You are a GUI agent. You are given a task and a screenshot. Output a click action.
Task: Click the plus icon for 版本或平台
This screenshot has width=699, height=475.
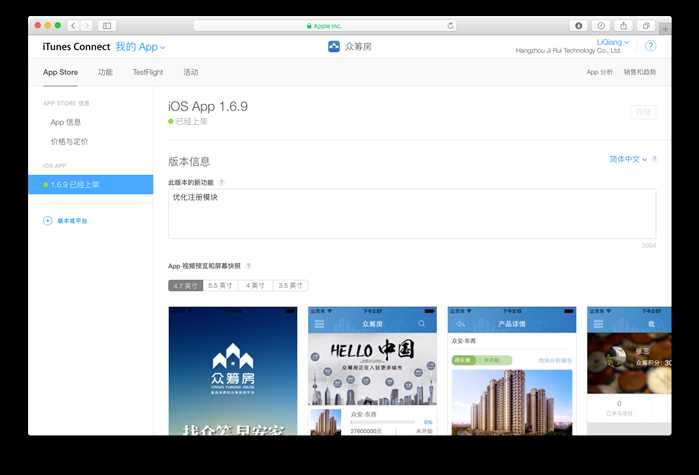click(48, 221)
